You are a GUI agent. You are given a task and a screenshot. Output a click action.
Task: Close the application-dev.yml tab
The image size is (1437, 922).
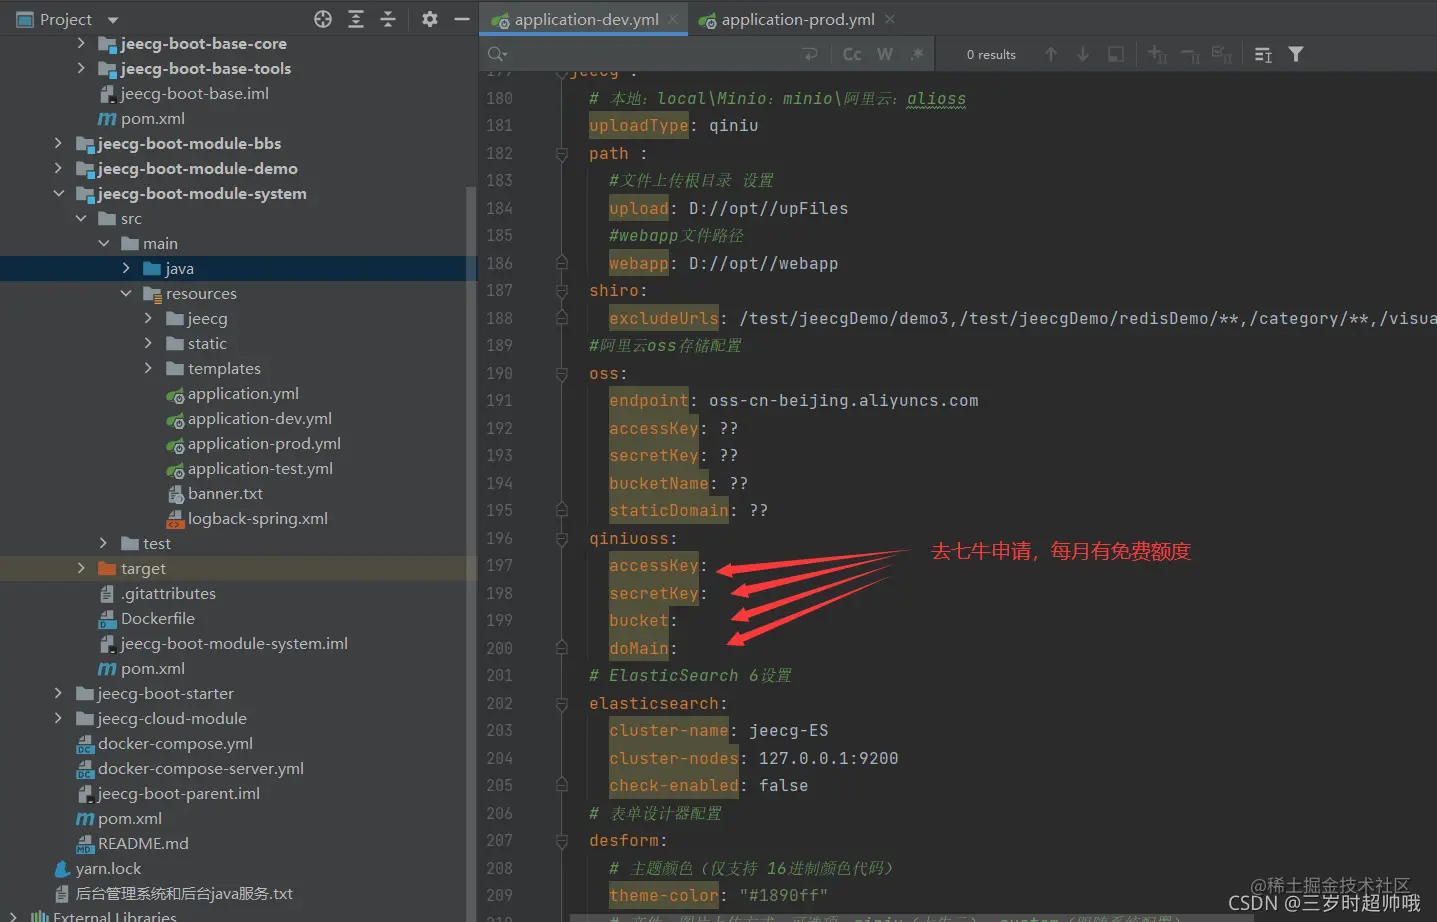[673, 19]
